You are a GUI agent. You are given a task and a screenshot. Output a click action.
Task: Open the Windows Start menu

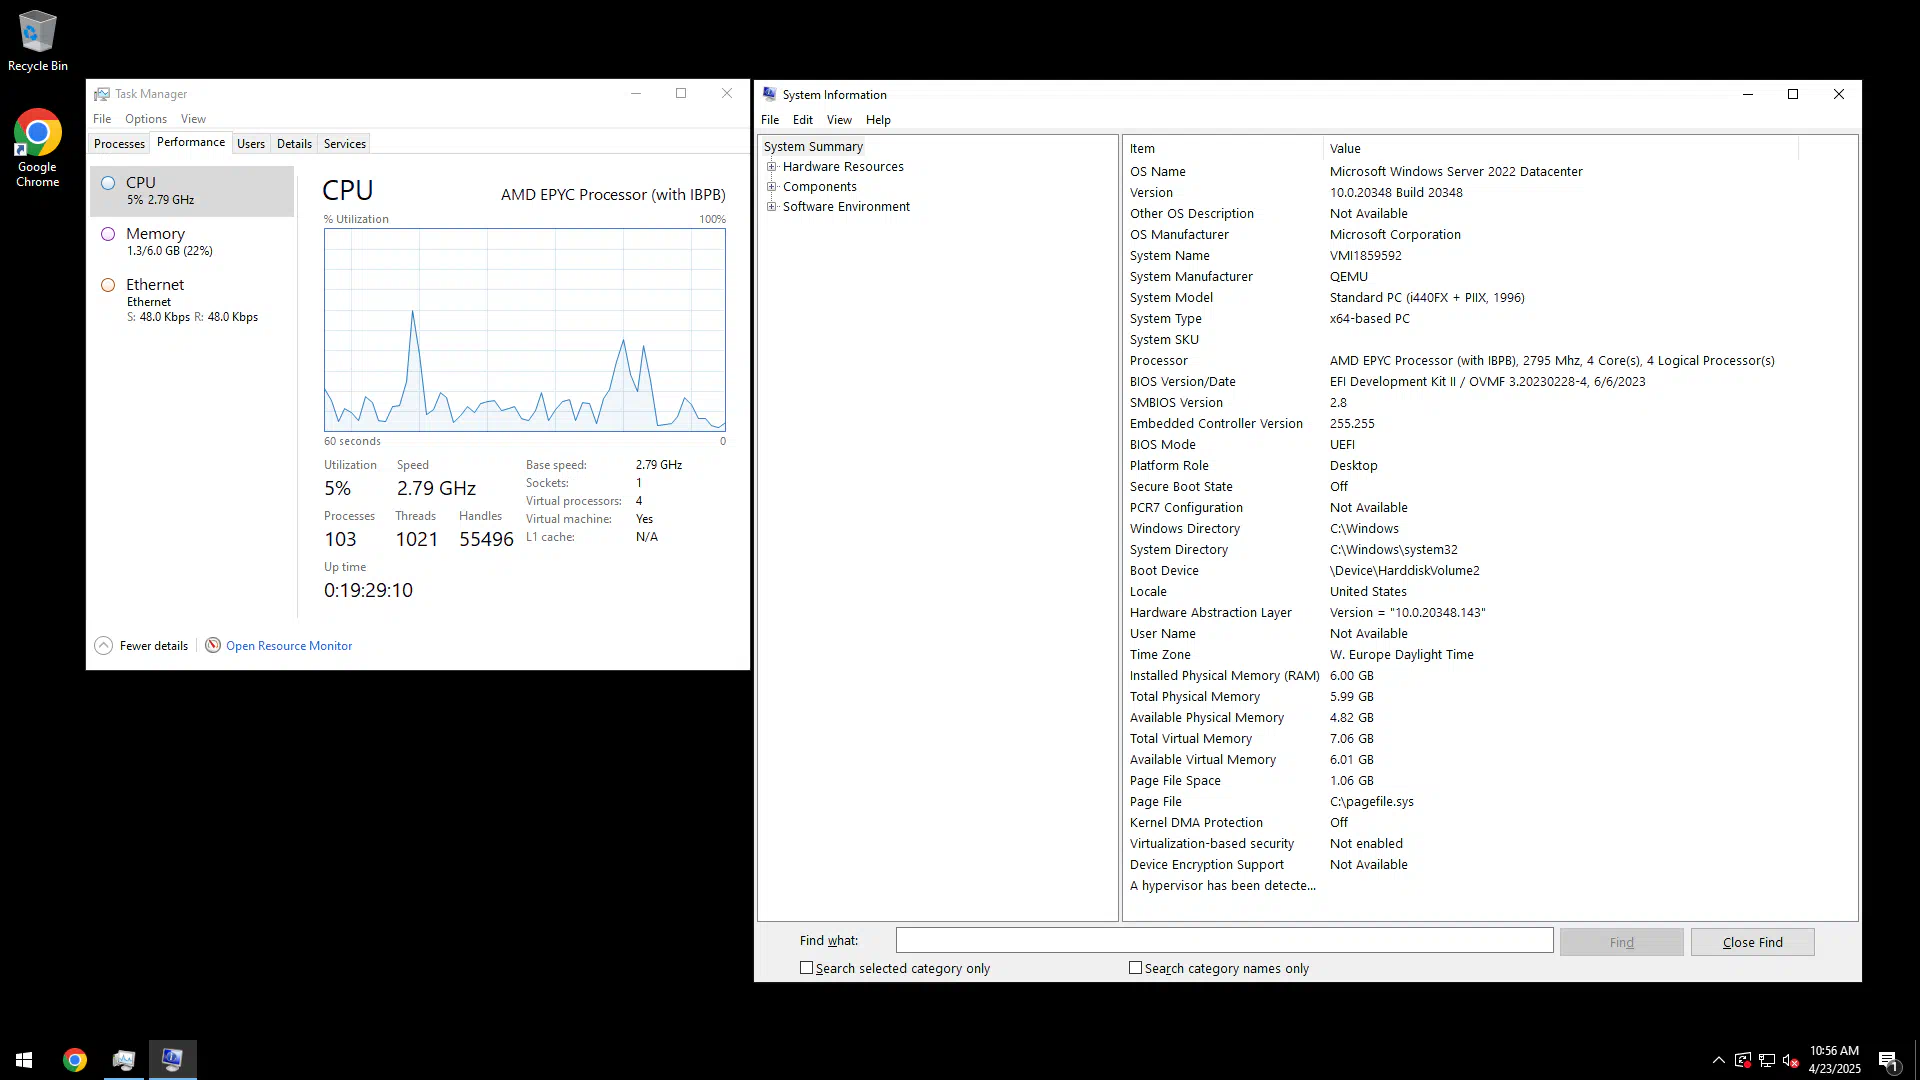(24, 1060)
